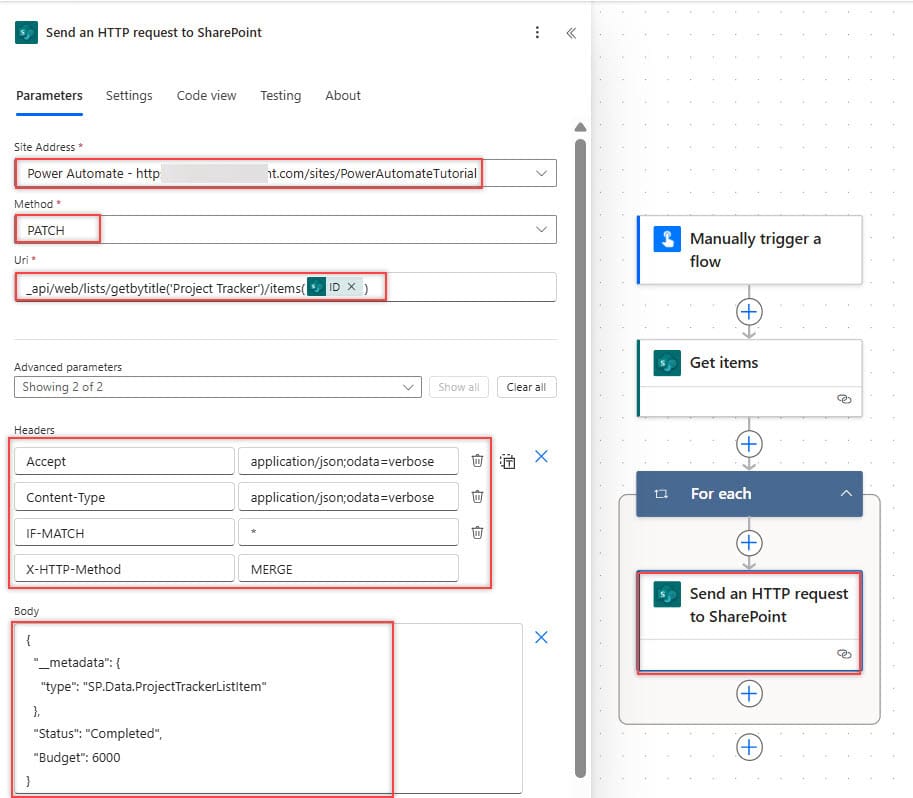Click in the Uri input field
The image size is (913, 798).
(285, 287)
